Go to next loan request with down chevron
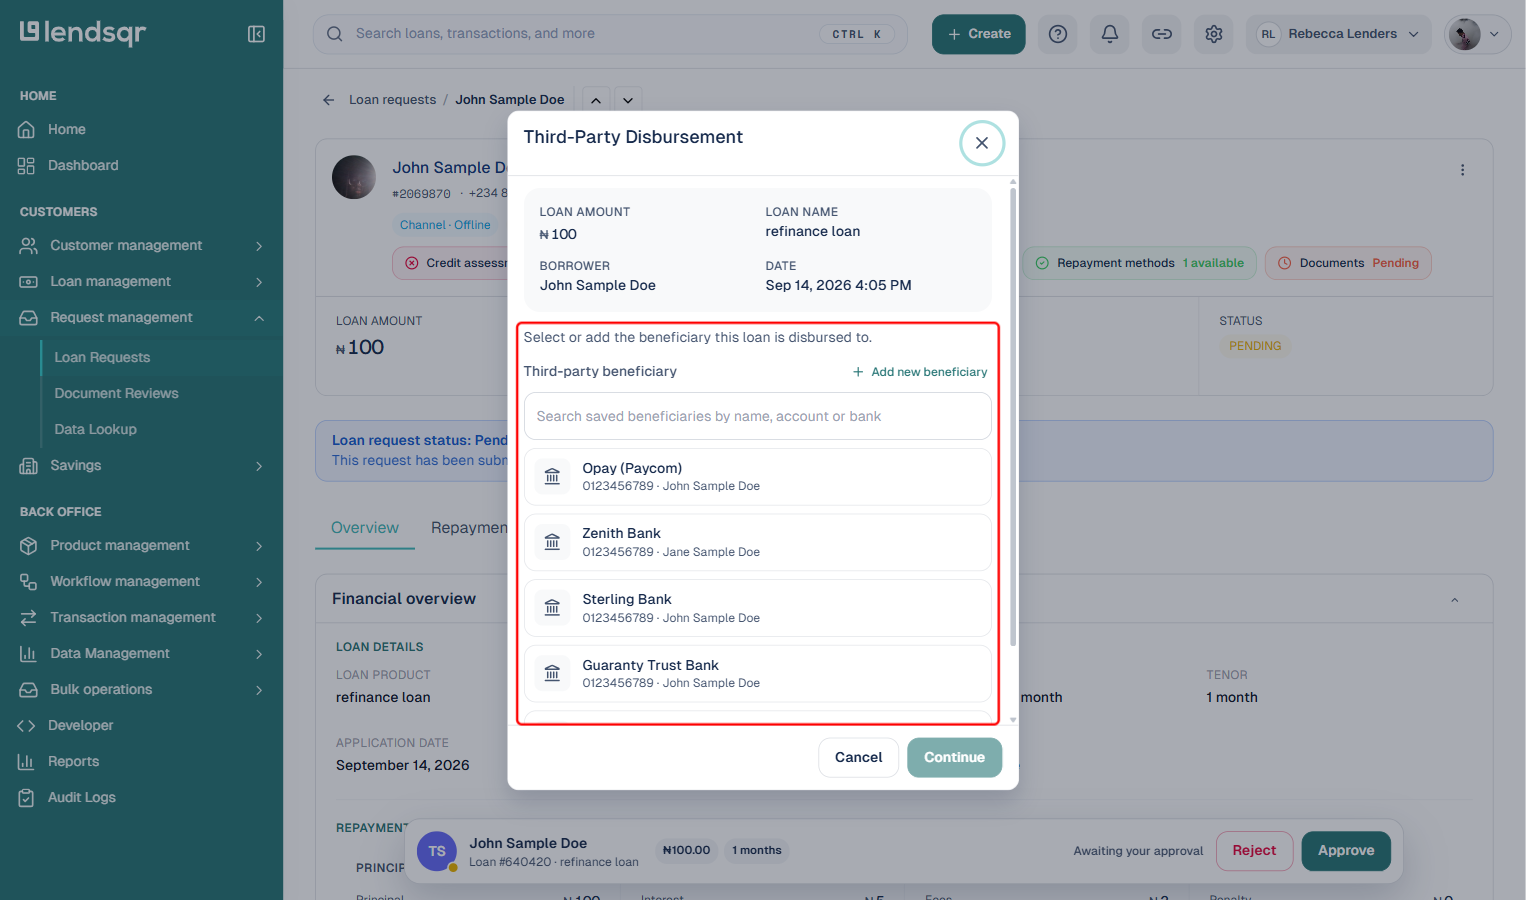1536x900 pixels. pos(628,100)
